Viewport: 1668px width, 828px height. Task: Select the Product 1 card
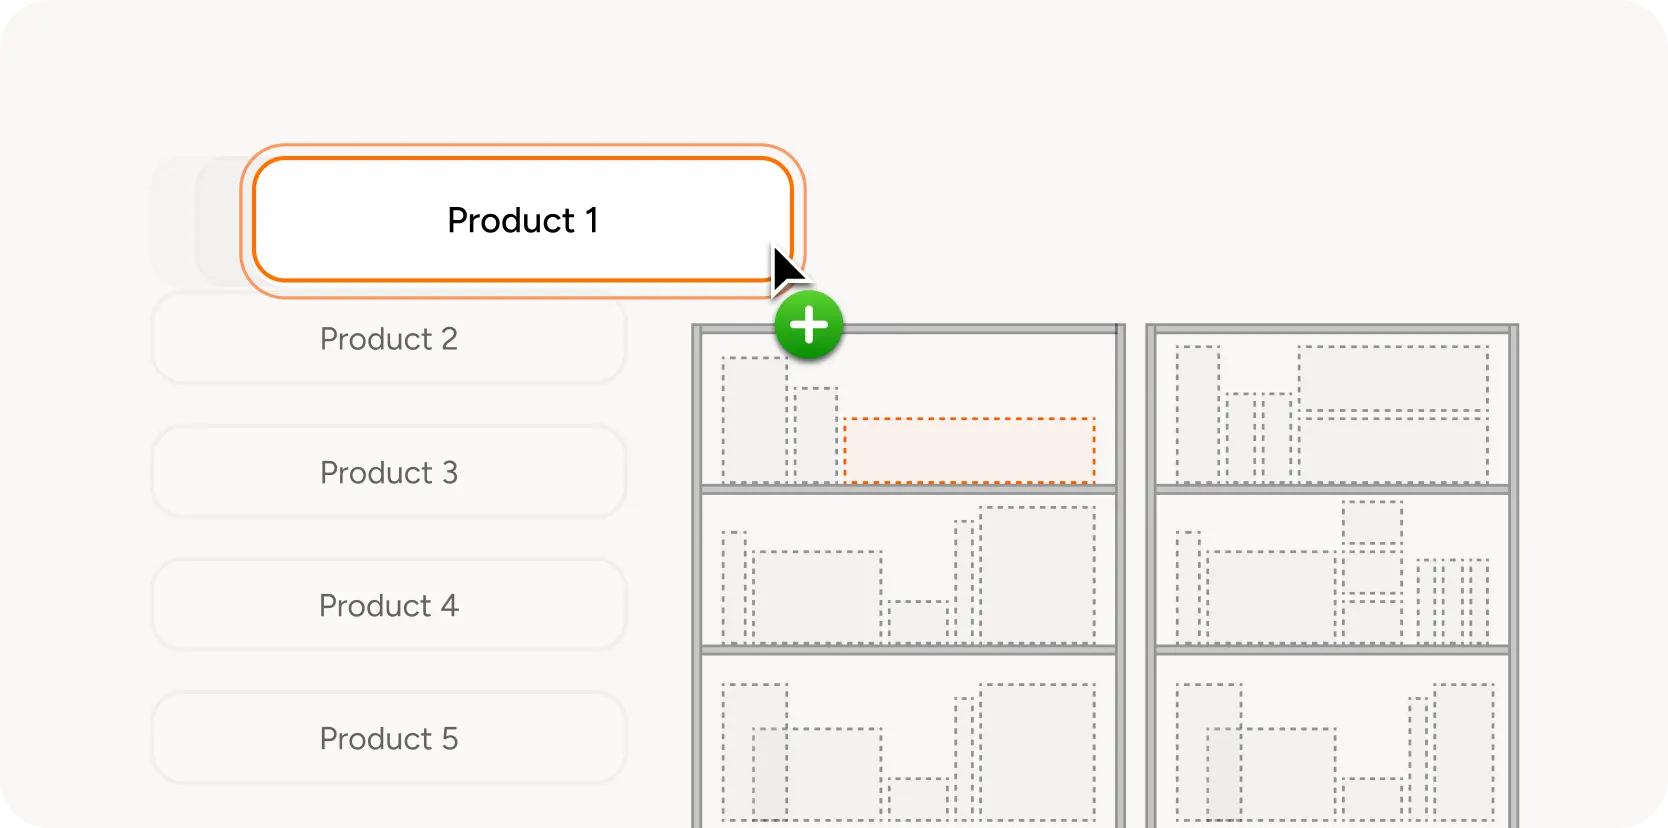(x=522, y=220)
